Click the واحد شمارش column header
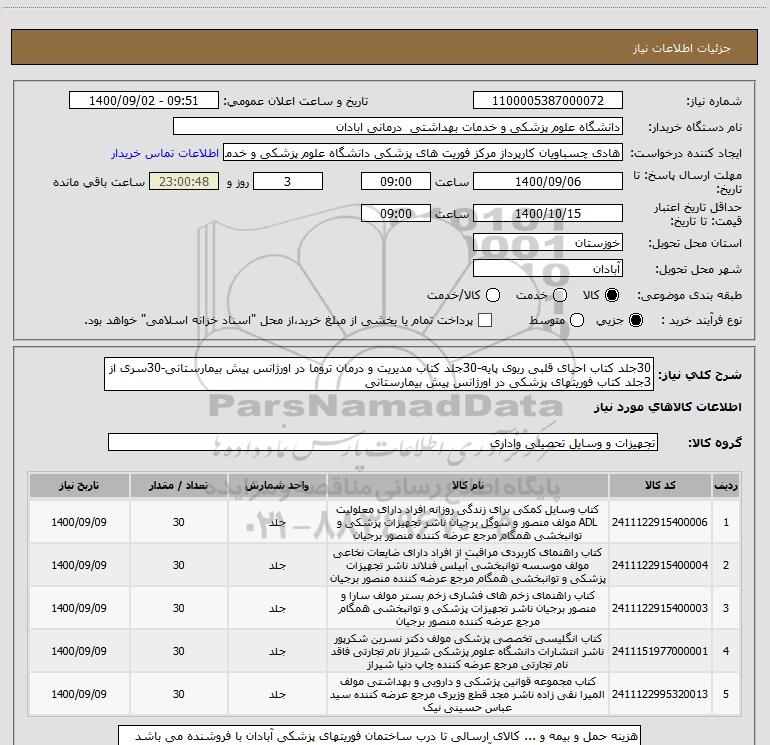 pyautogui.click(x=277, y=486)
